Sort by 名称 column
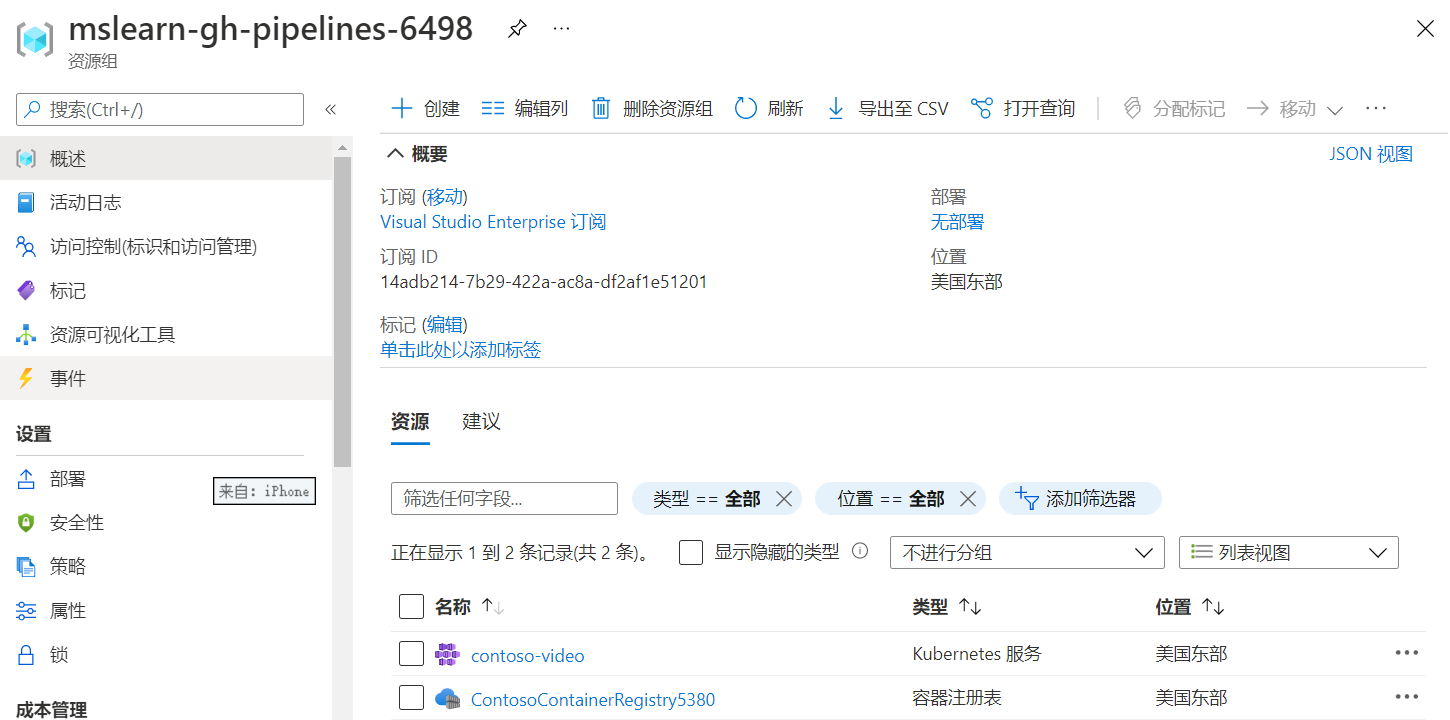The height and width of the screenshot is (720, 1450). tap(470, 607)
